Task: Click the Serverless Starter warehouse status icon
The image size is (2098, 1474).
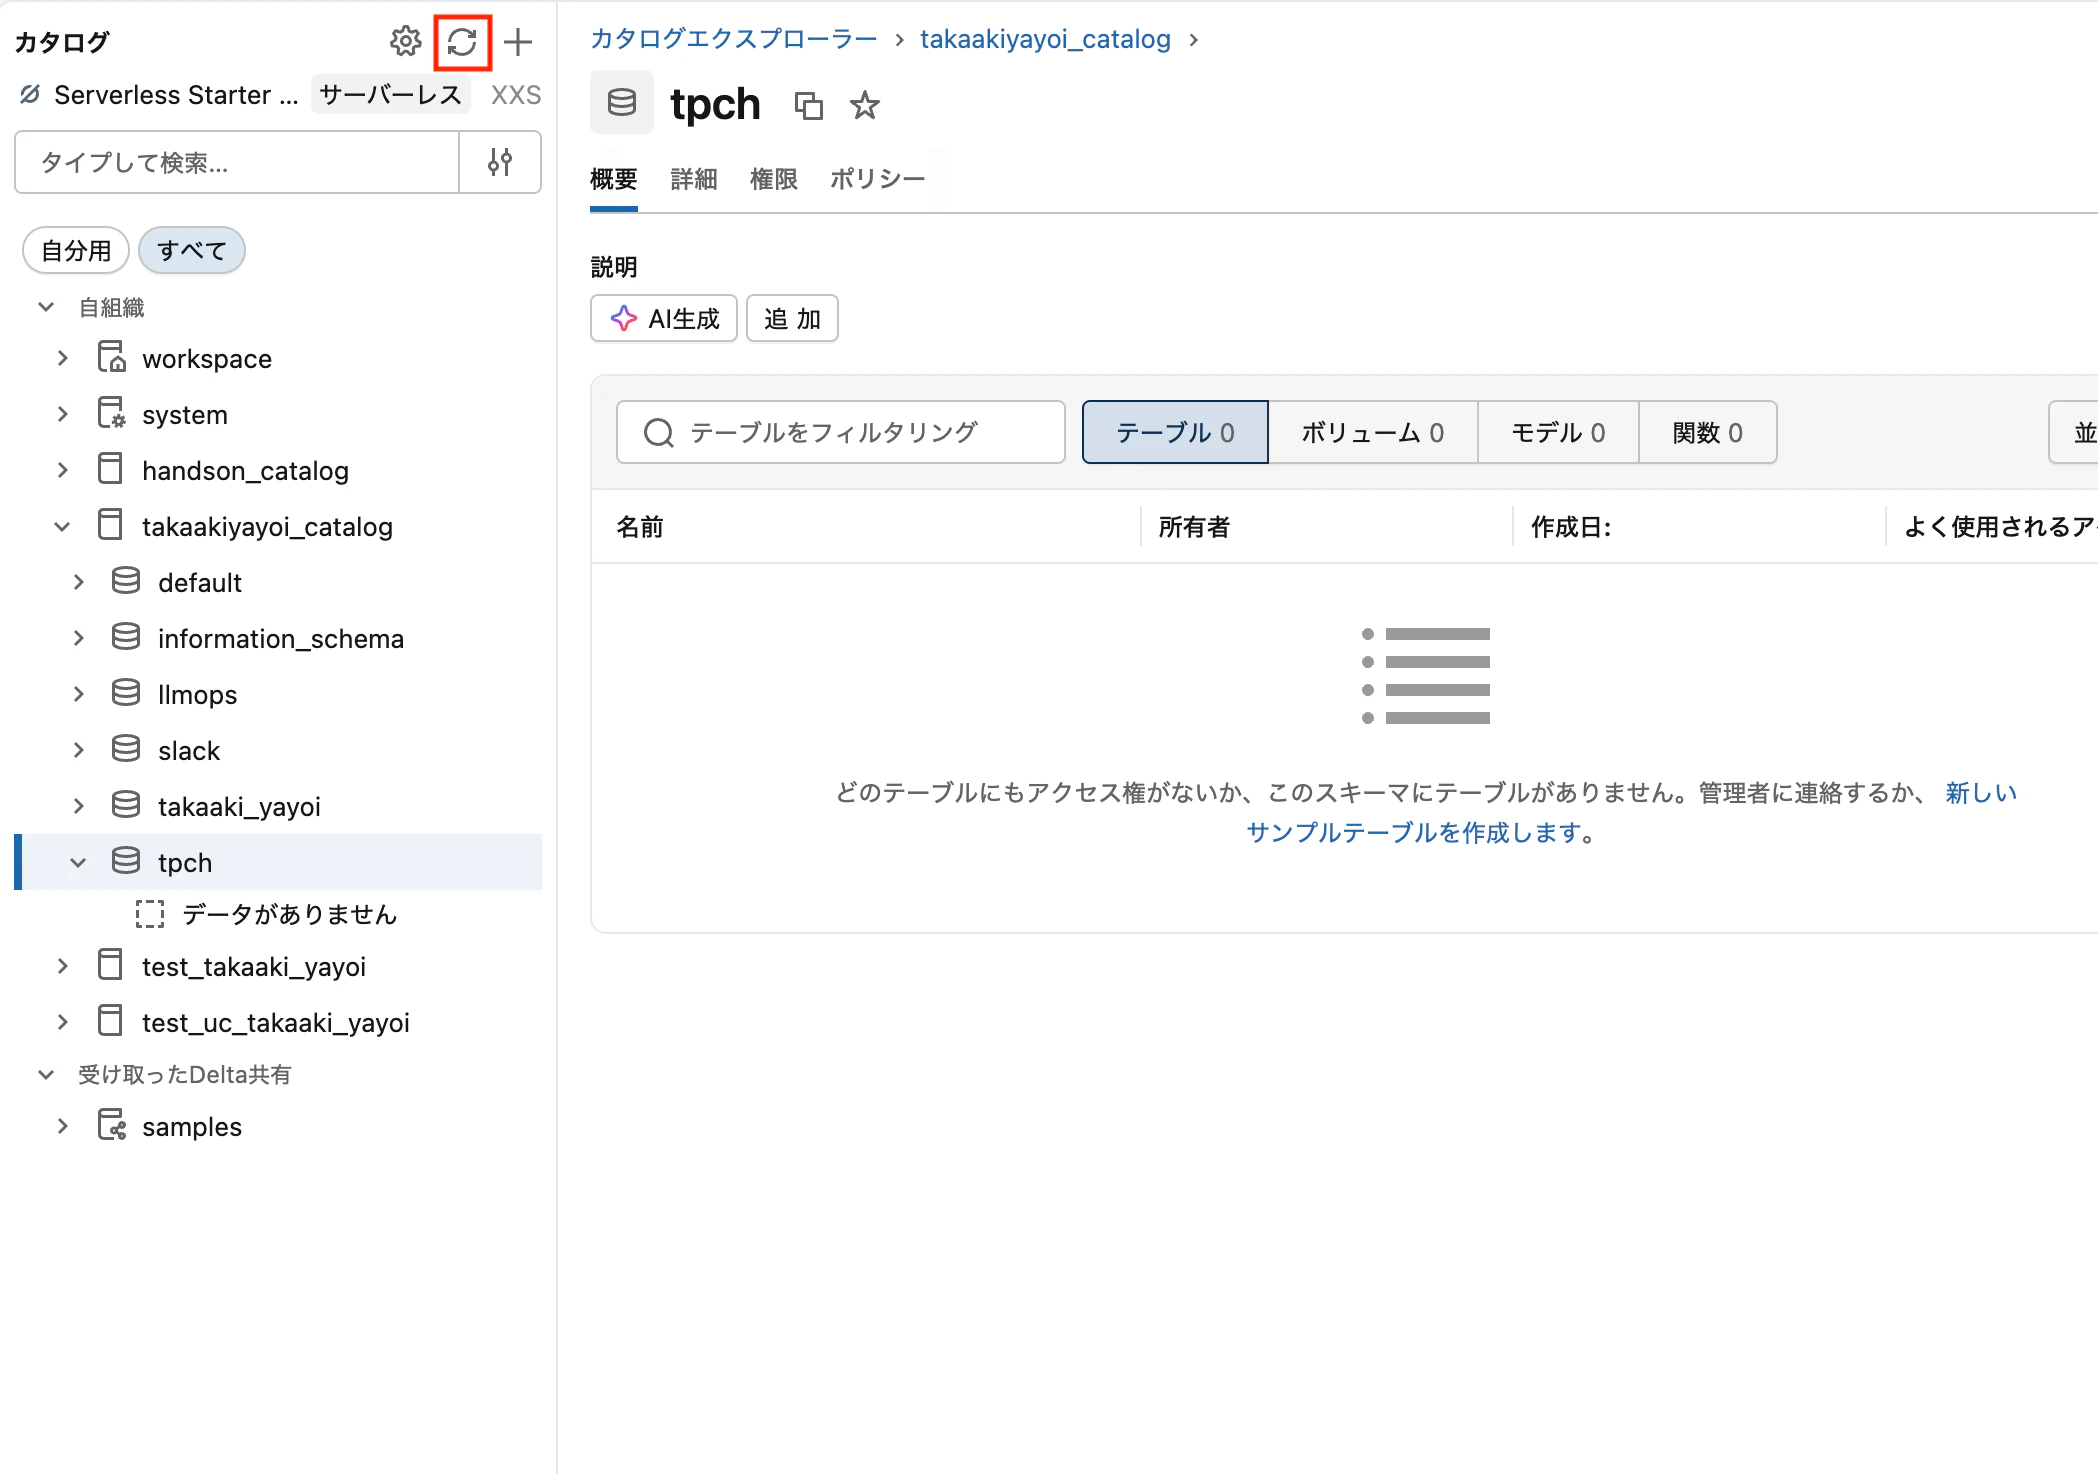Action: click(x=30, y=95)
